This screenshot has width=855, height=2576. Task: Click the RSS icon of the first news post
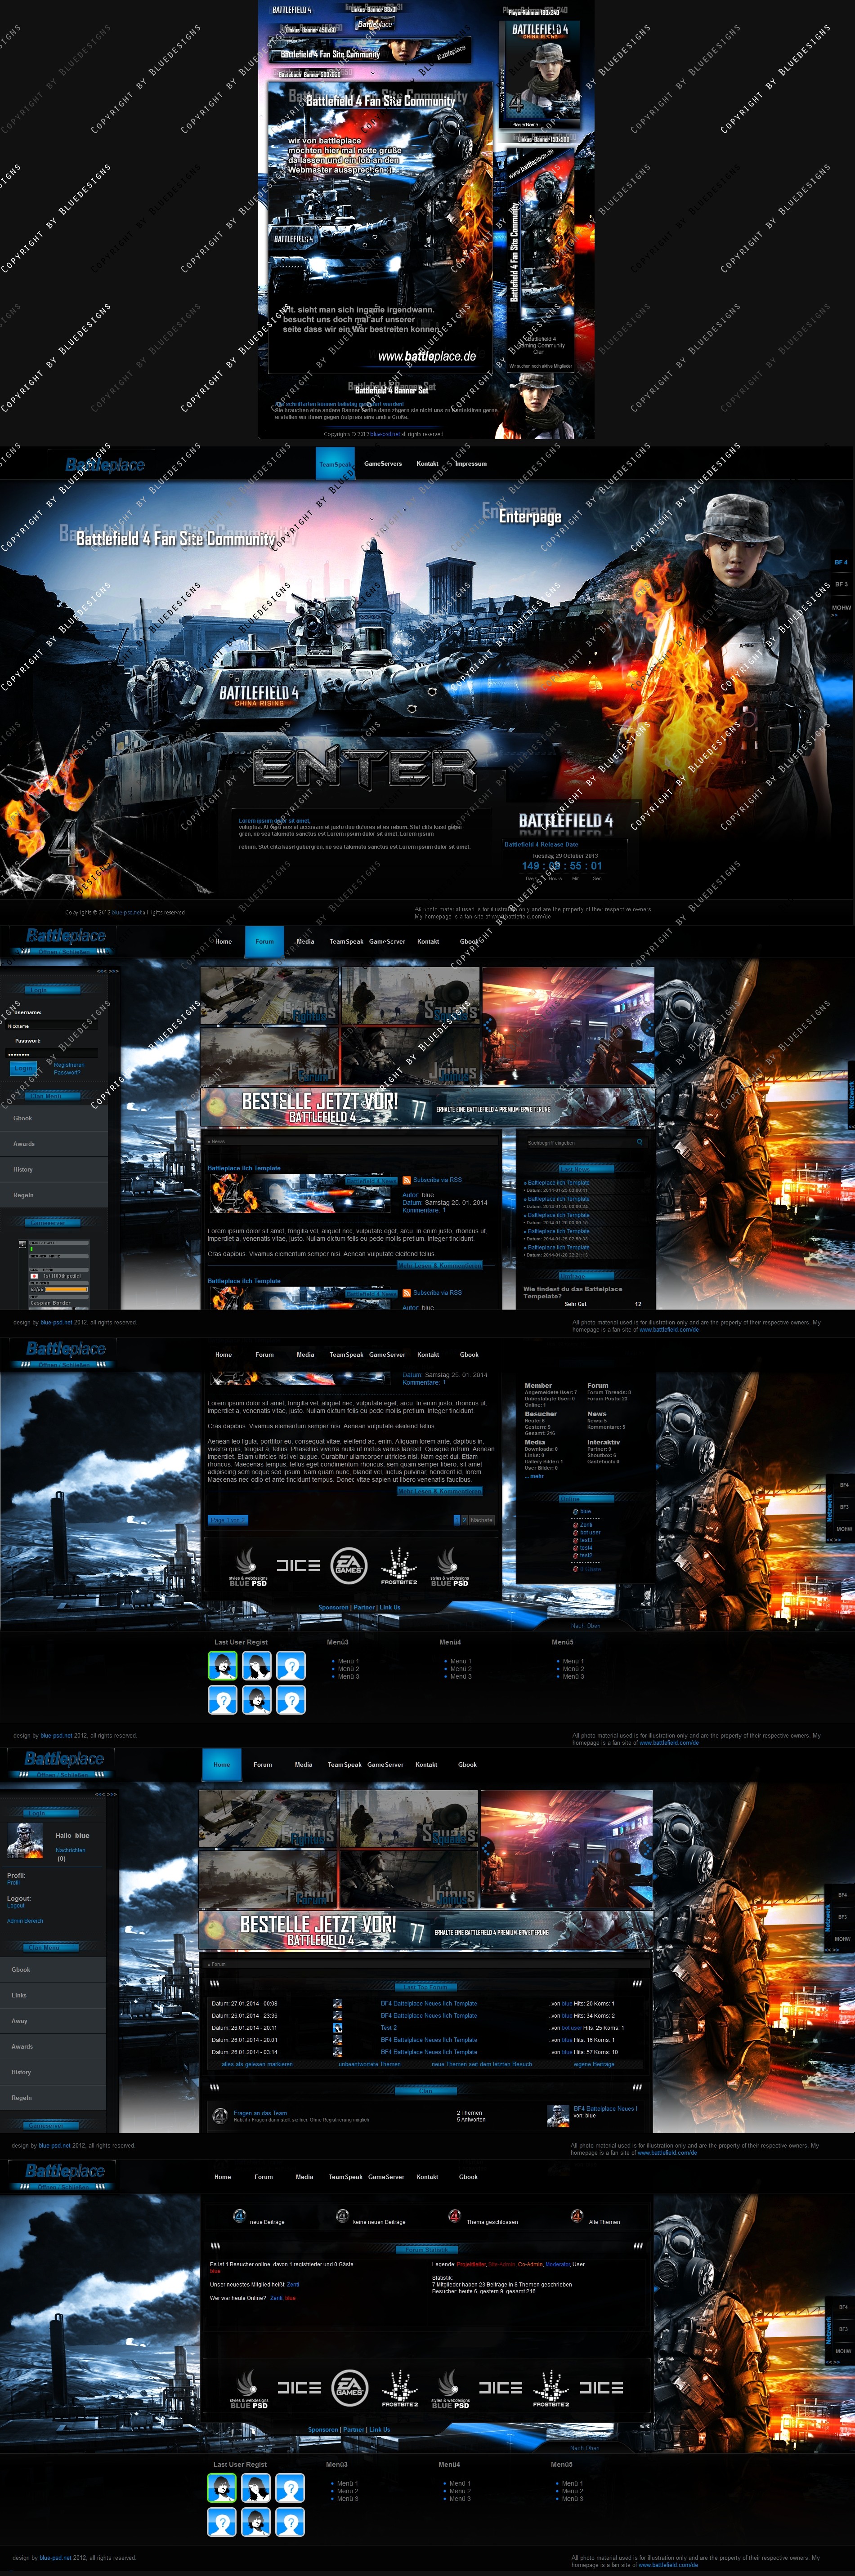406,1180
